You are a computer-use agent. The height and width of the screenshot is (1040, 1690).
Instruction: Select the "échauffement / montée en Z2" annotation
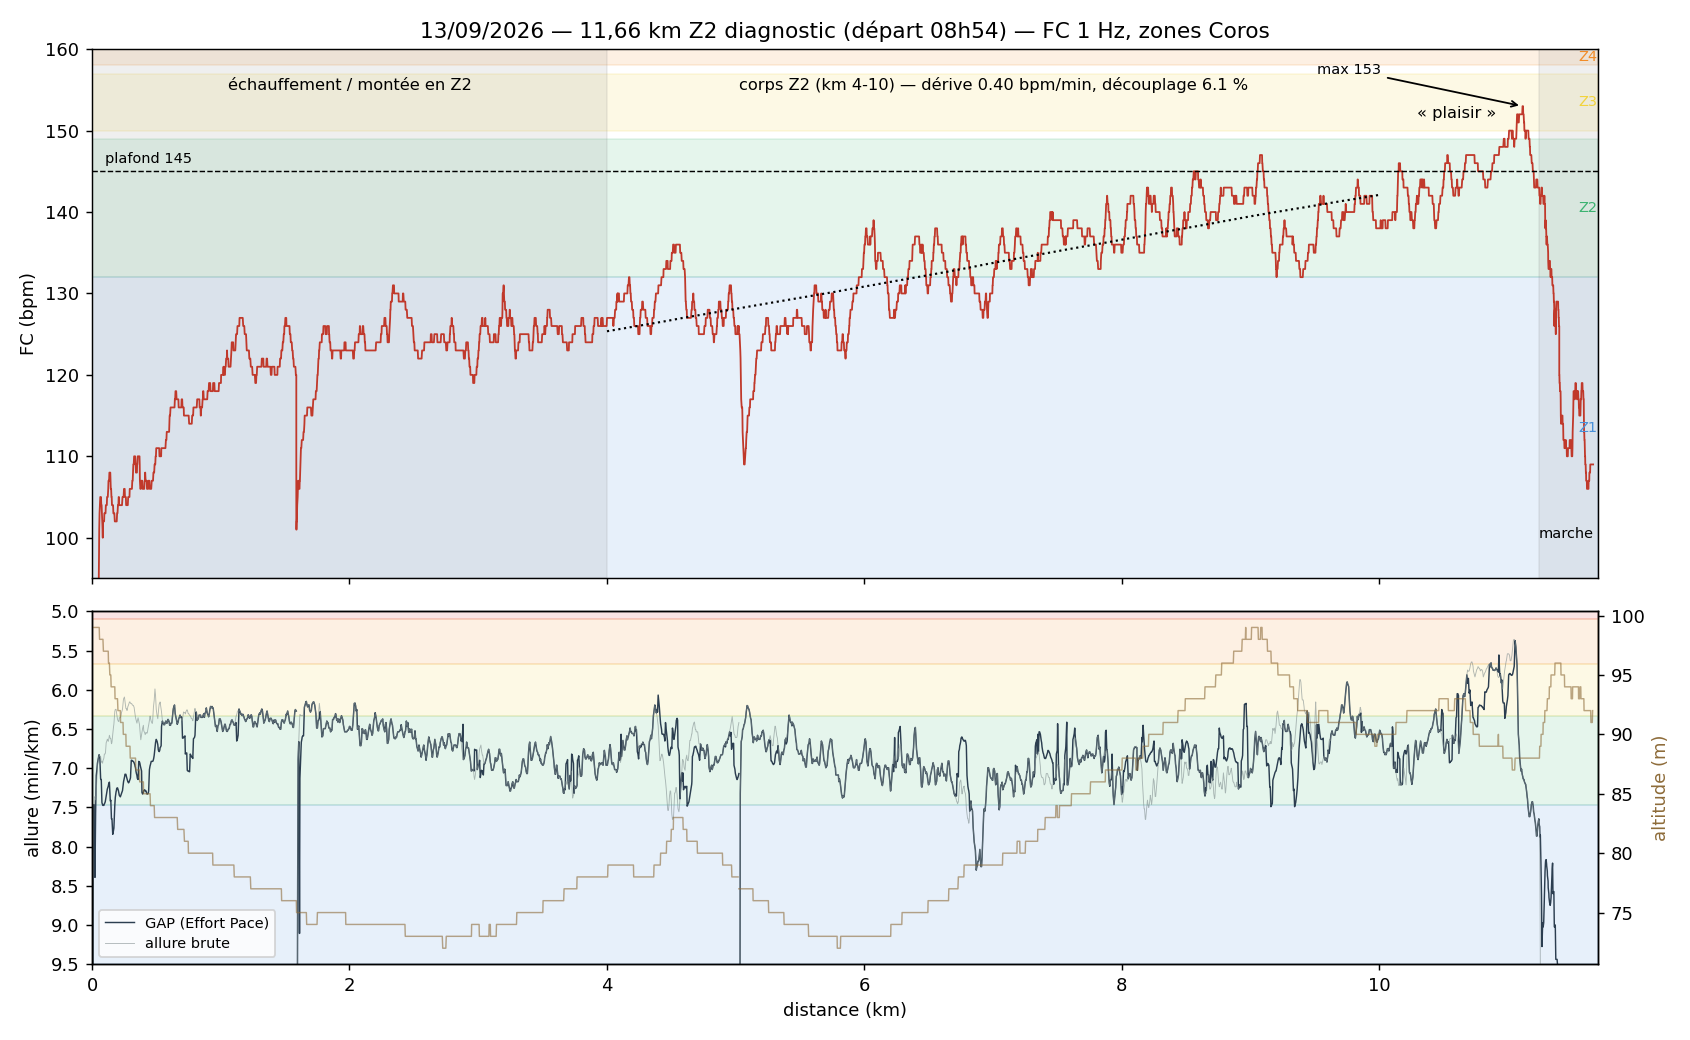click(x=349, y=85)
